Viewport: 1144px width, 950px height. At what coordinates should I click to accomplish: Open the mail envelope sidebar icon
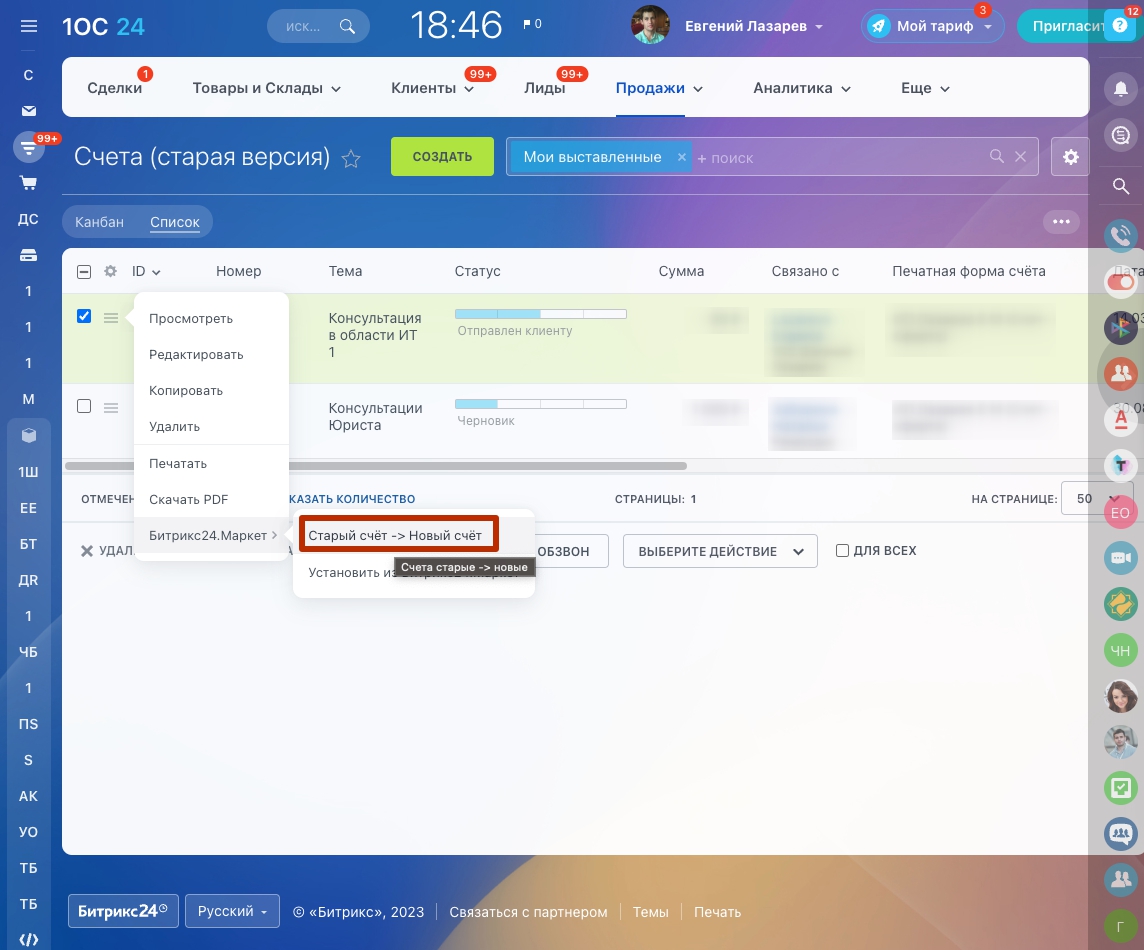click(x=28, y=111)
